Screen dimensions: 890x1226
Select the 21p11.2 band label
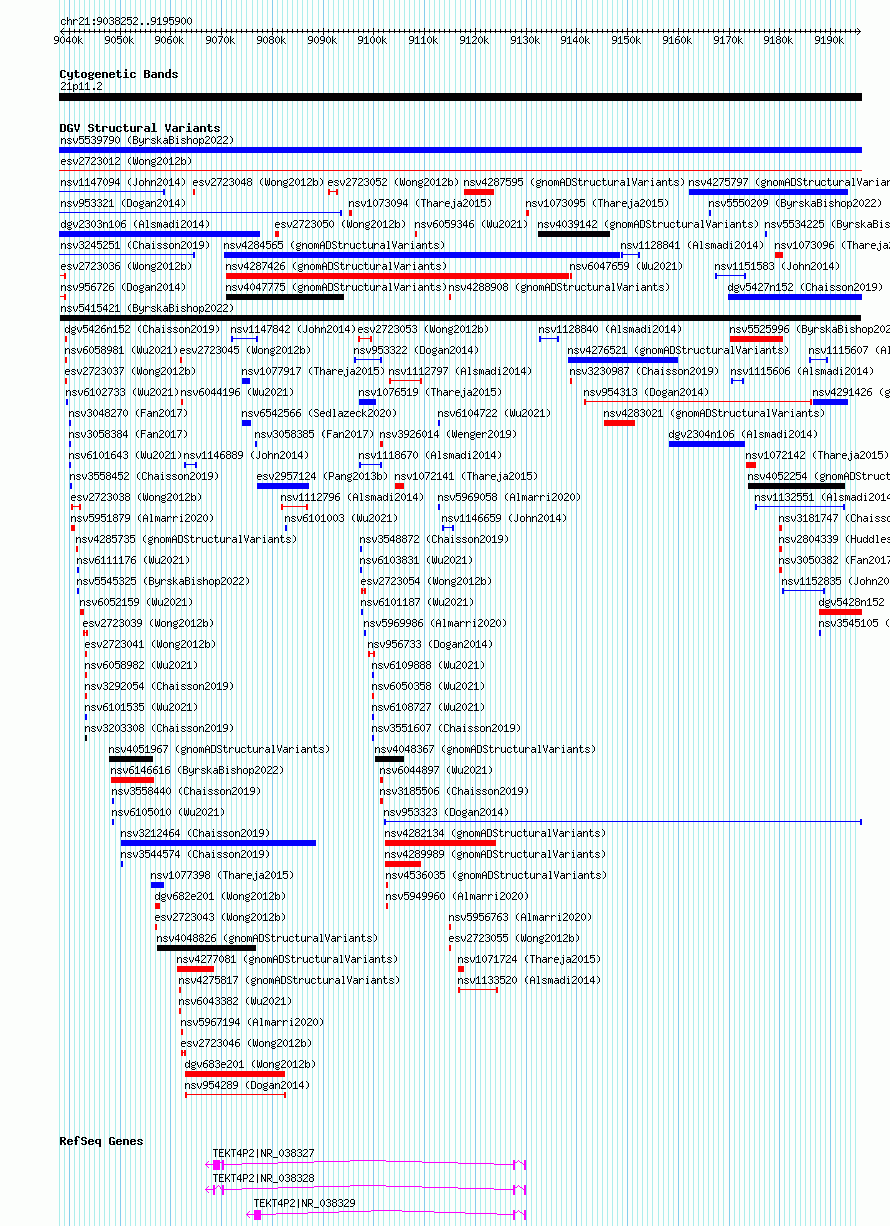[x=81, y=86]
